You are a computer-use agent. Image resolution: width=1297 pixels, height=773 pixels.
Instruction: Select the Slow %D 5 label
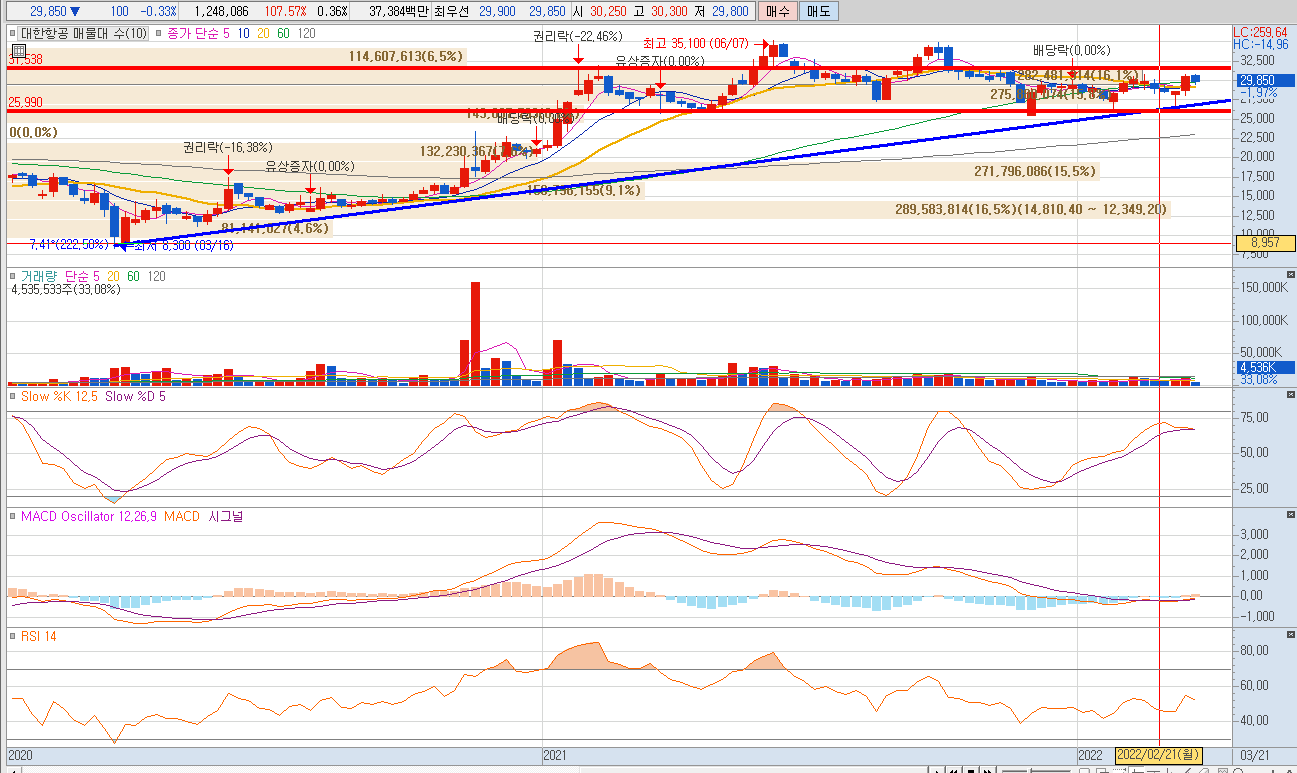(x=135, y=396)
